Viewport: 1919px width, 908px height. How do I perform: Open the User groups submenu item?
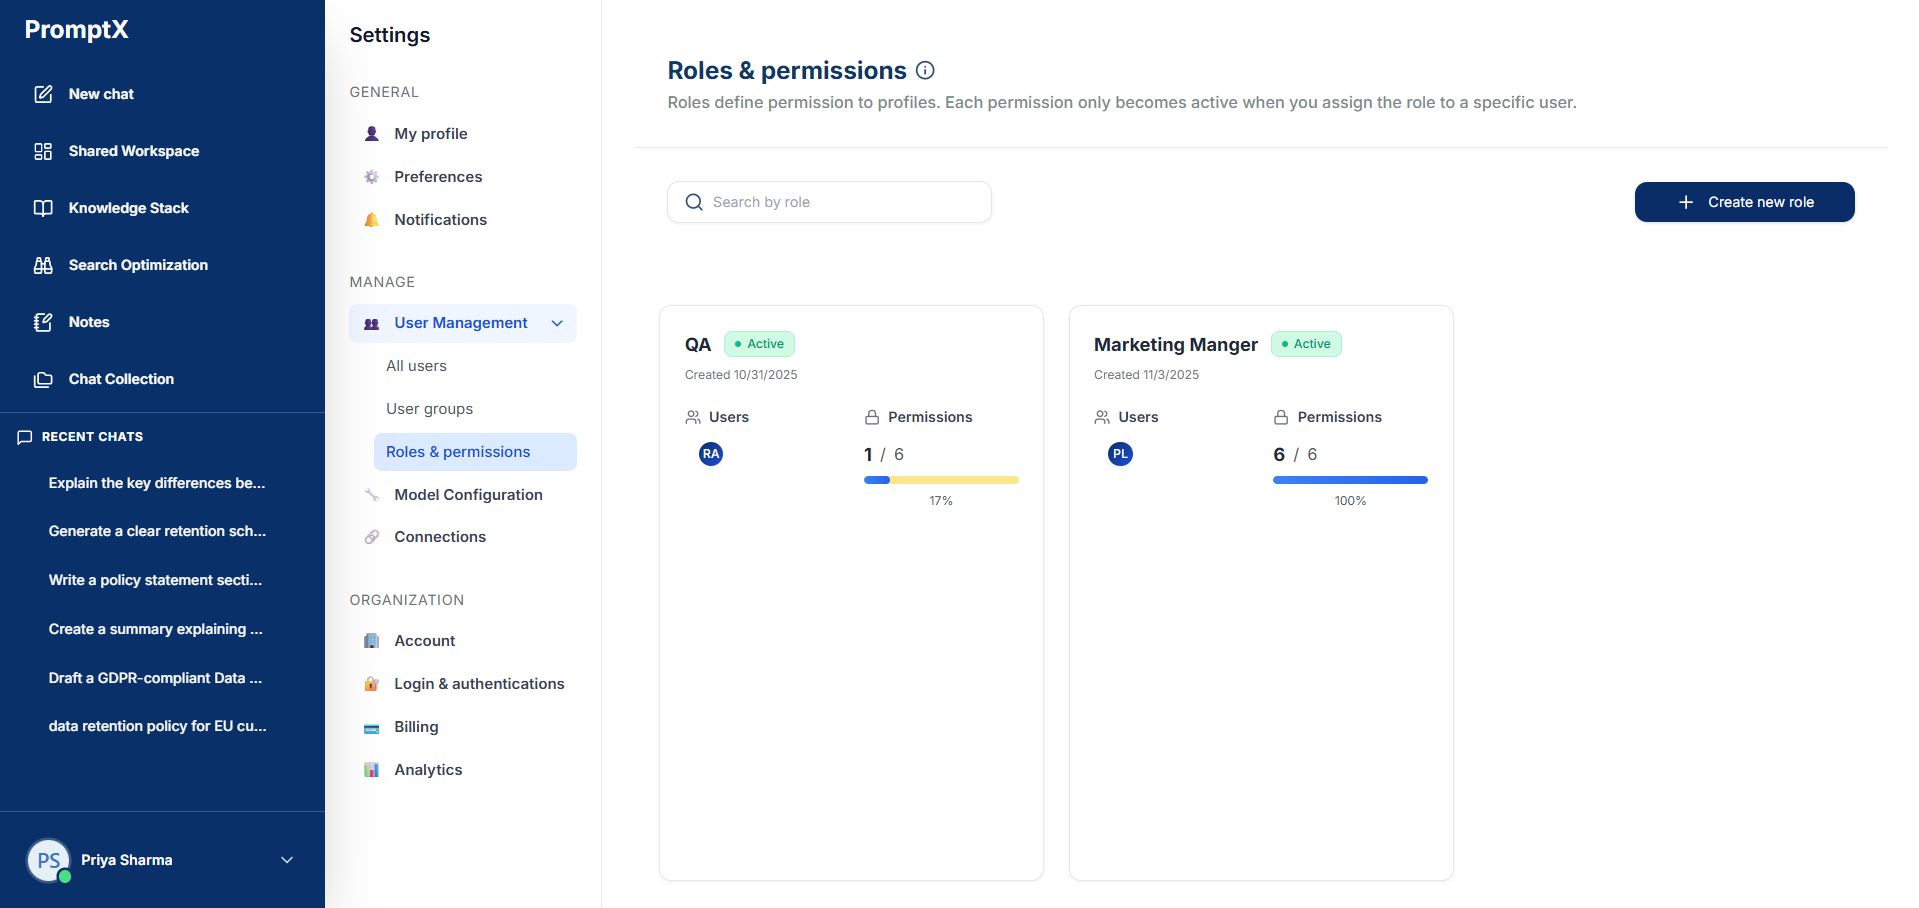coord(430,409)
